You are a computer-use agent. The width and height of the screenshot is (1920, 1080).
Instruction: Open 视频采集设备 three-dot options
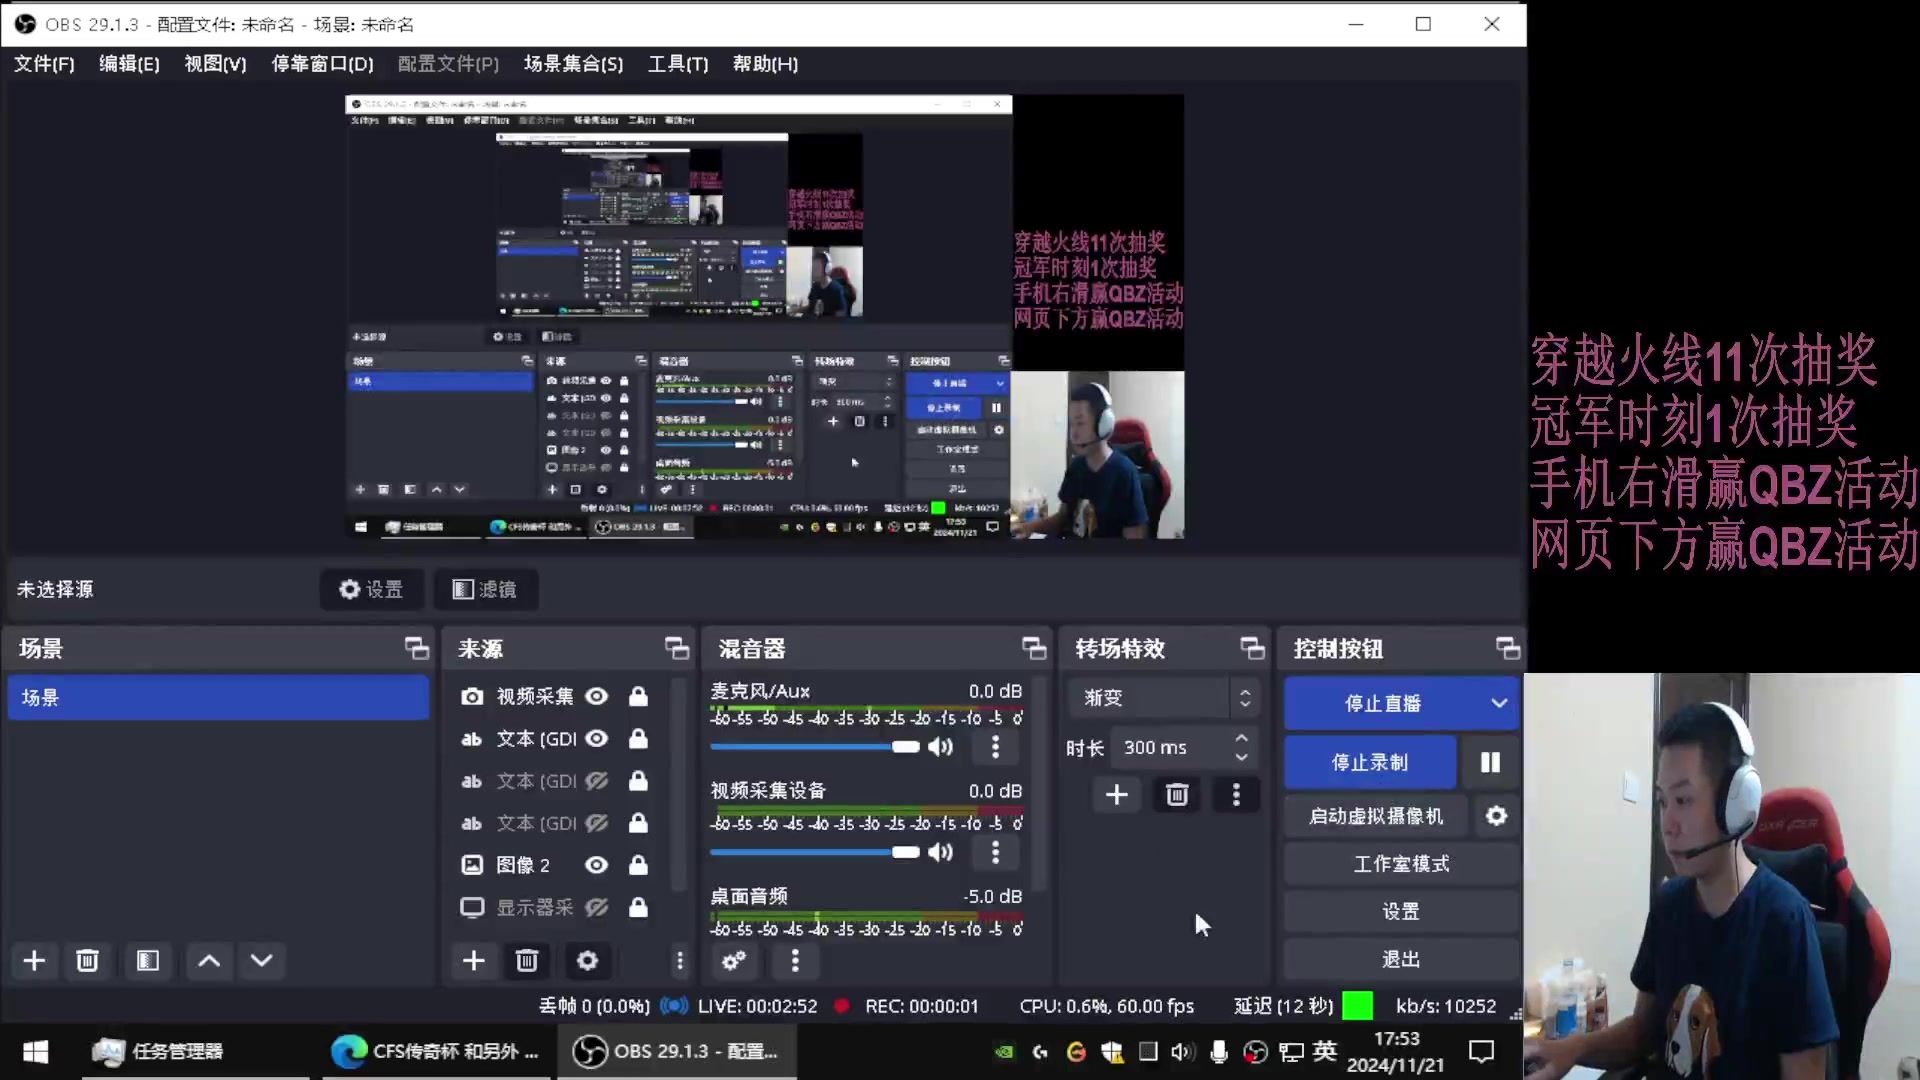(x=995, y=852)
